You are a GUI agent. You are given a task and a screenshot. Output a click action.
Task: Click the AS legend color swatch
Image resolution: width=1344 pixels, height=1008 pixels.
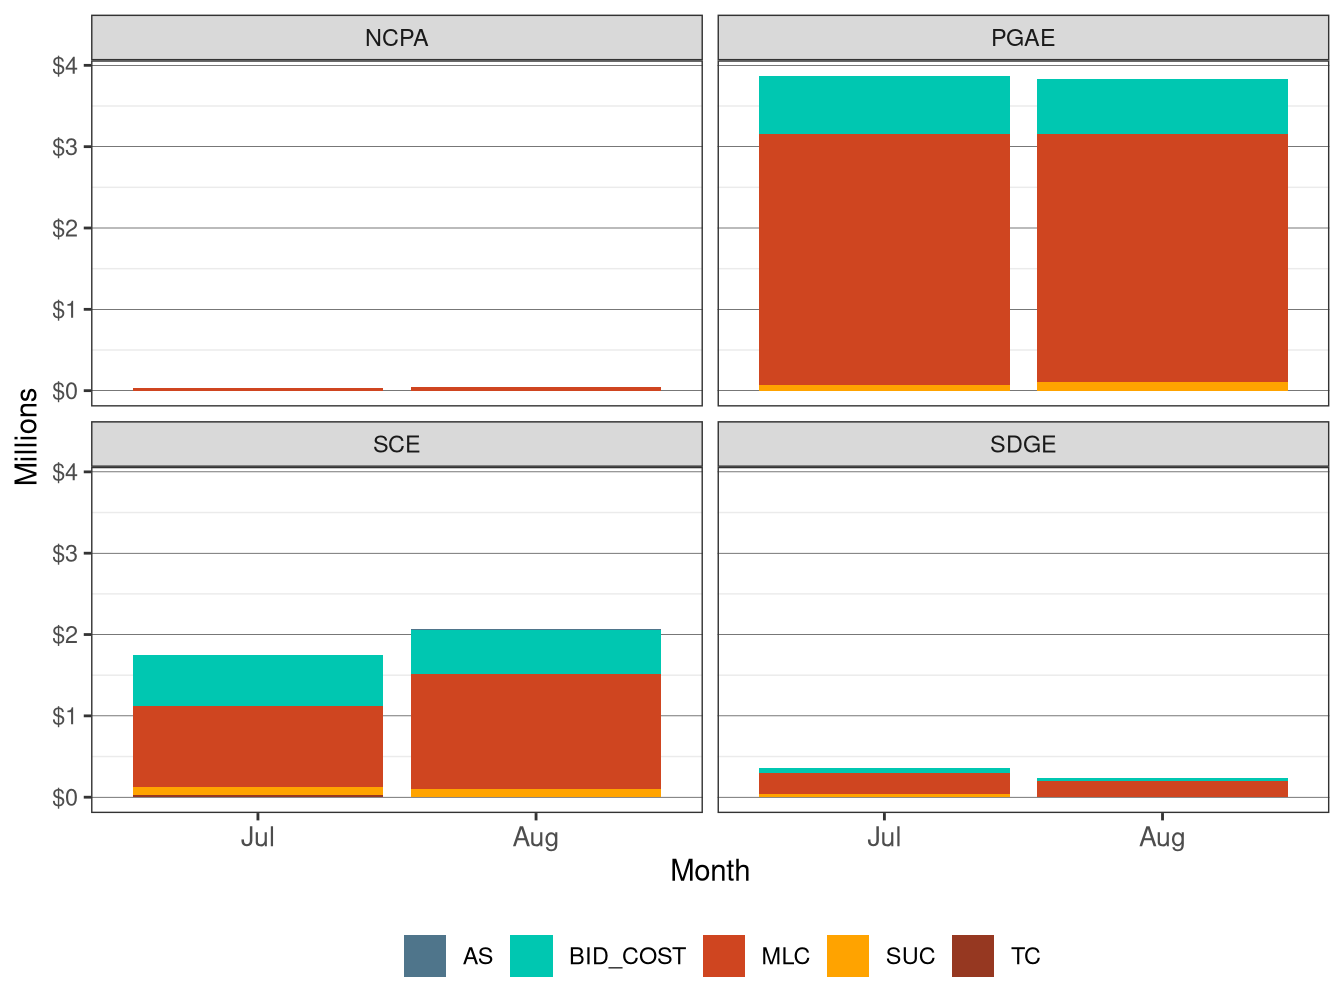[x=425, y=956]
